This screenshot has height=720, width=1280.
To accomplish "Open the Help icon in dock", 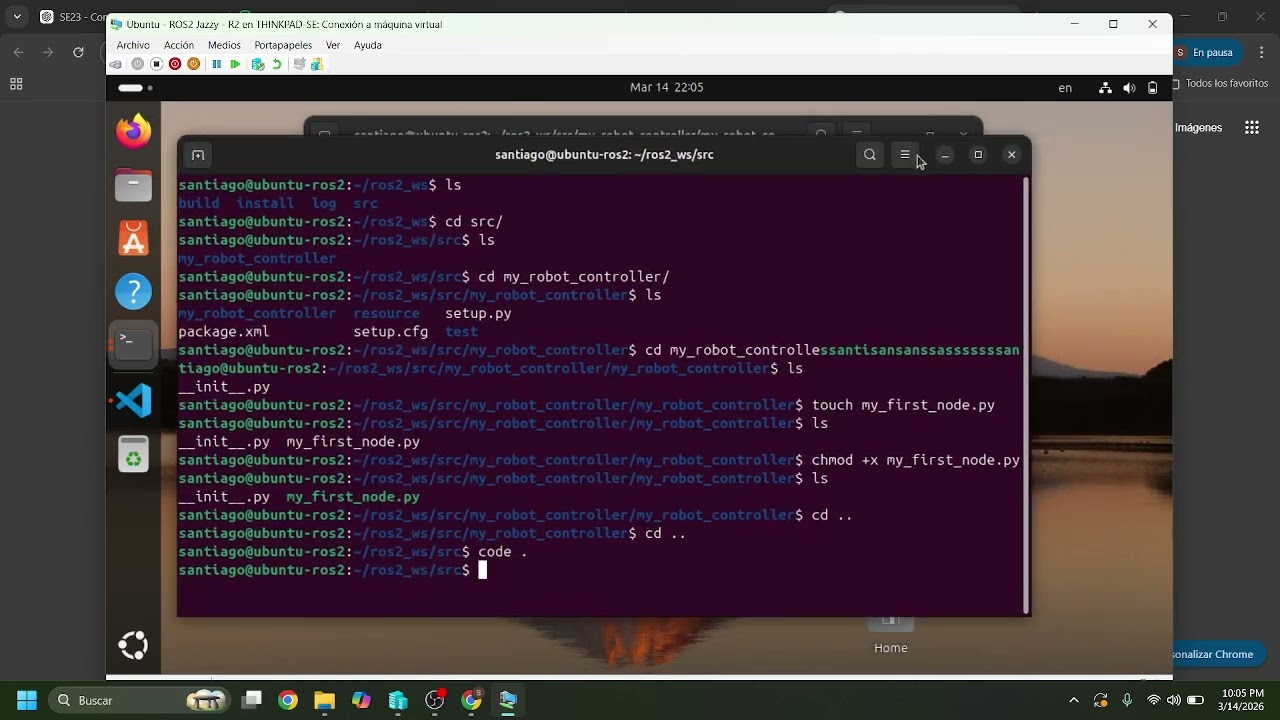I will (x=133, y=292).
